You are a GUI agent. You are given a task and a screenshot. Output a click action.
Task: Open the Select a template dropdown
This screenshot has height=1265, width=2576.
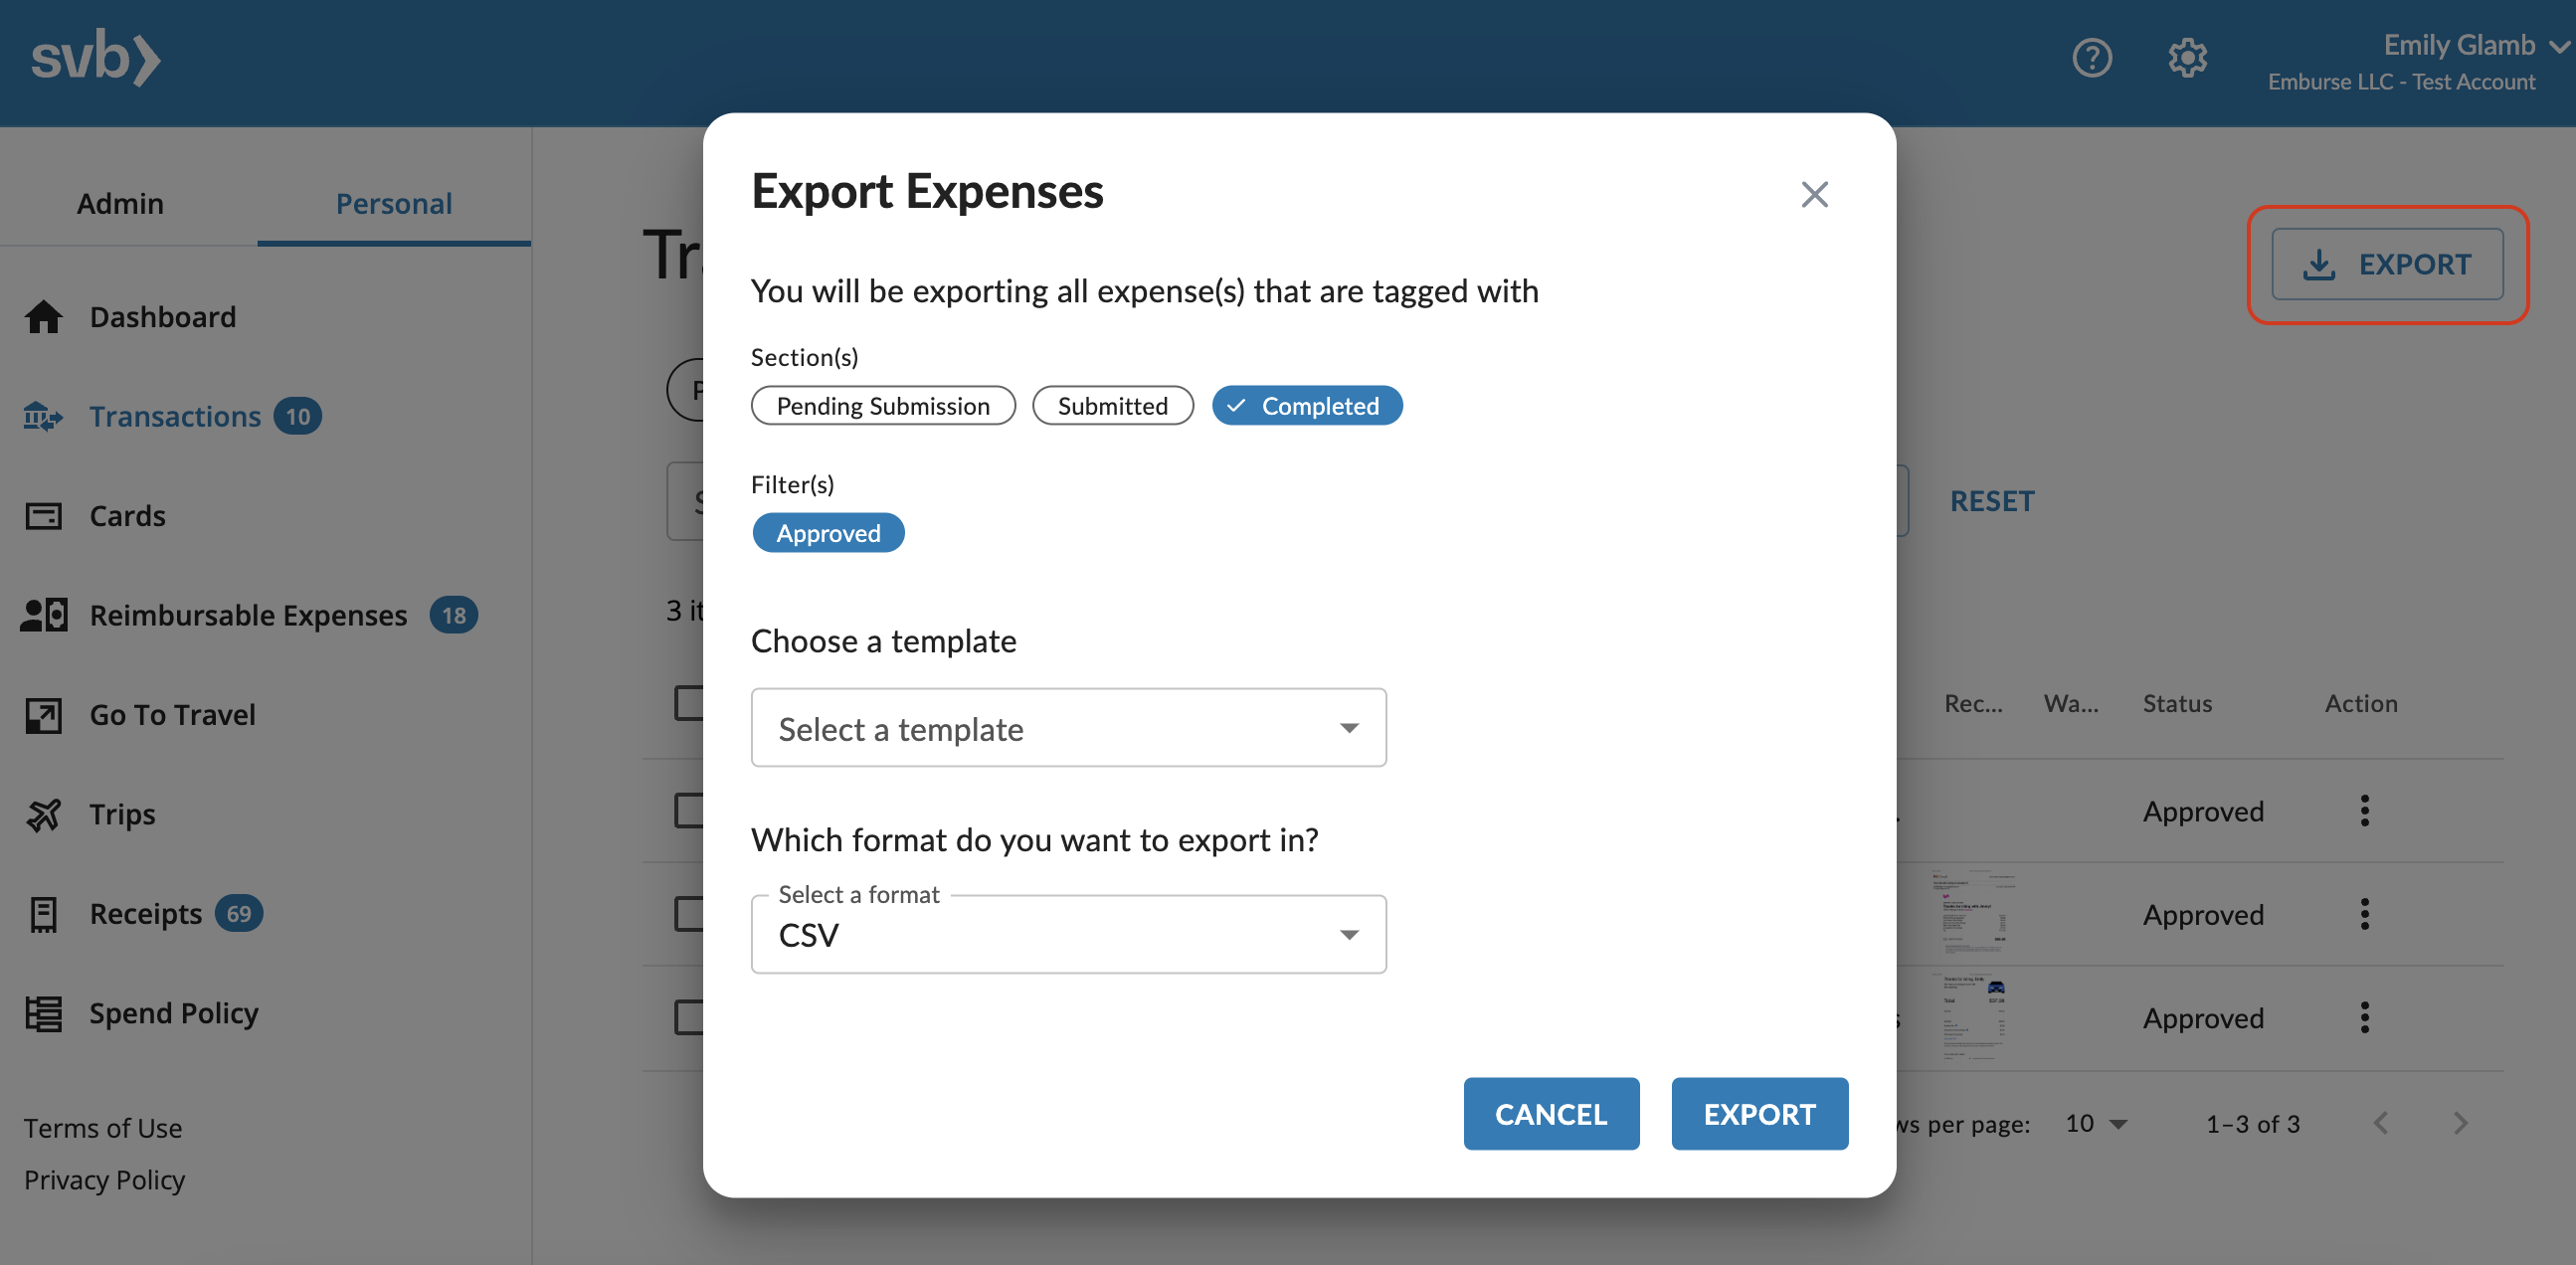coord(1068,728)
